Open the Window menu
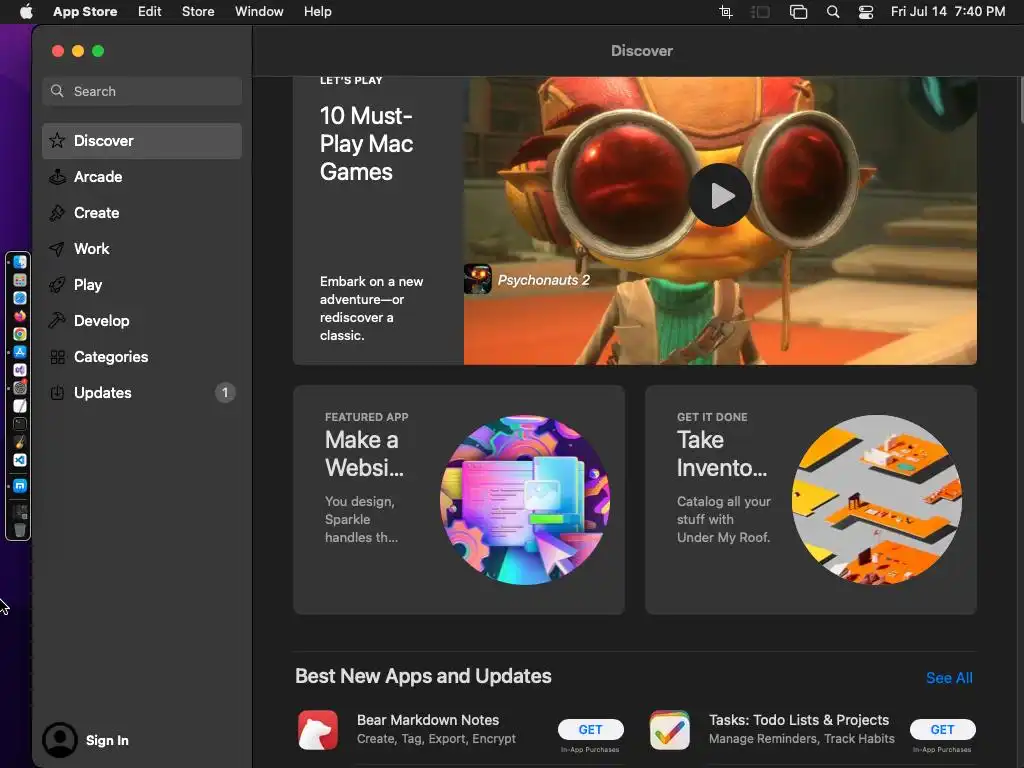 click(x=259, y=12)
